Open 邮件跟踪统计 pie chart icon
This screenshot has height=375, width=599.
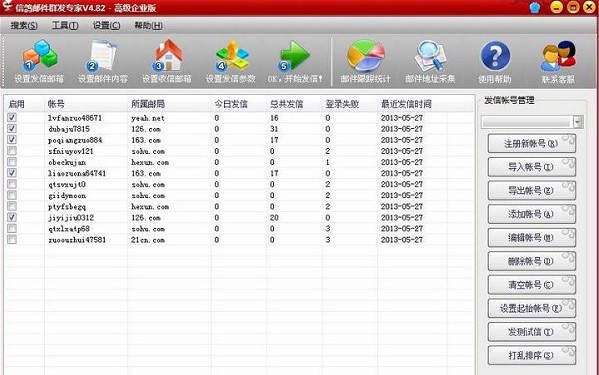(x=366, y=56)
